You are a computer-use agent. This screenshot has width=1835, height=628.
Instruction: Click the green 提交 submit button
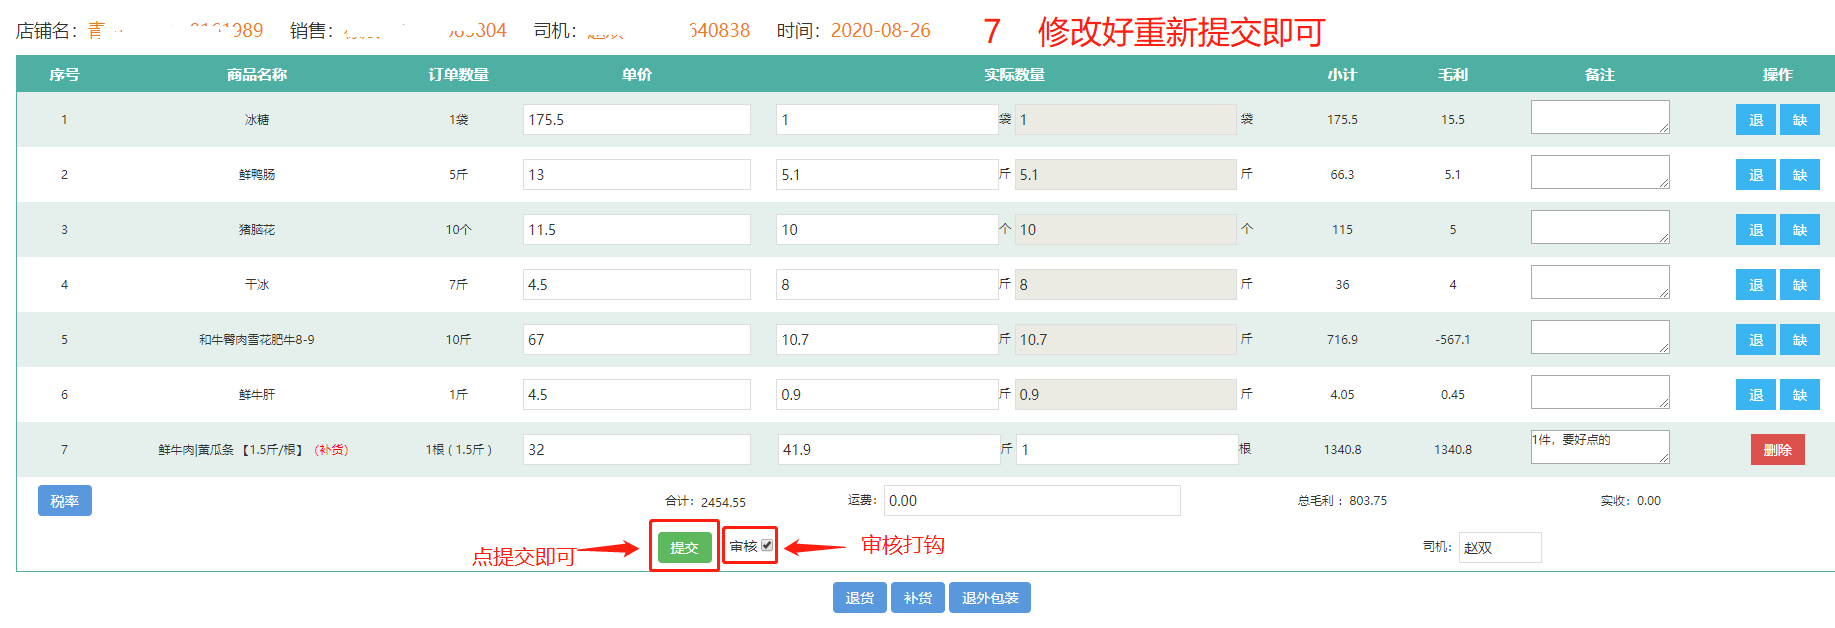pyautogui.click(x=684, y=547)
